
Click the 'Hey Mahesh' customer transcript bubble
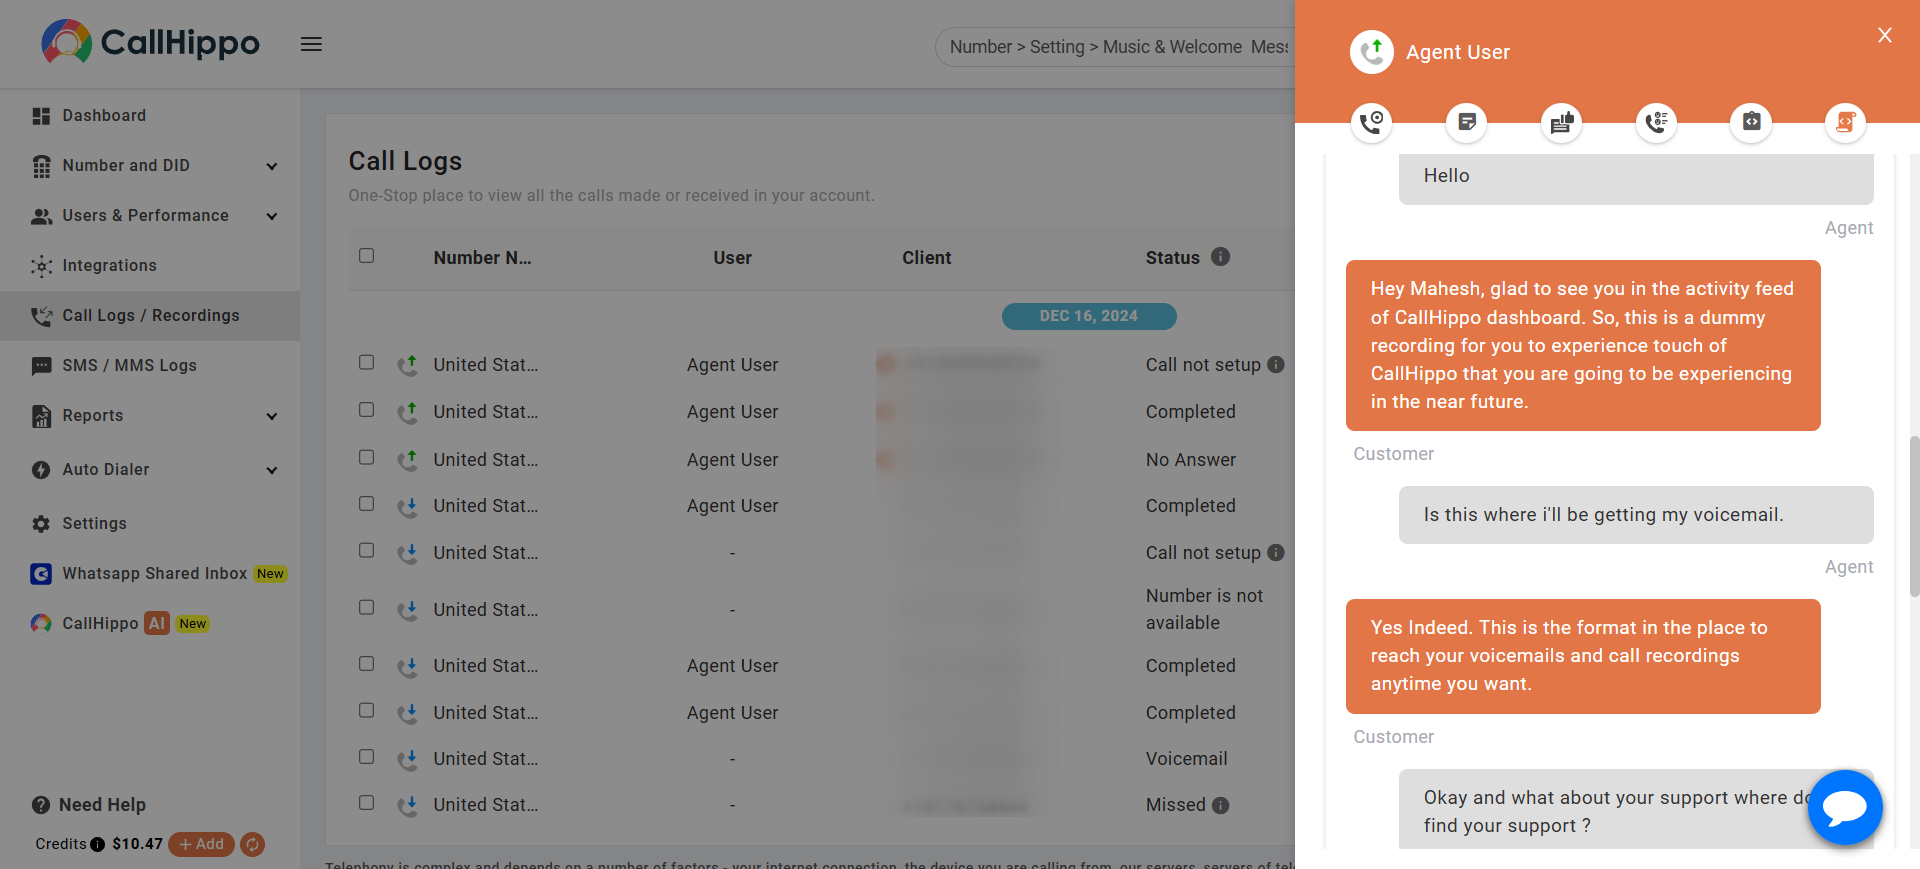pos(1583,345)
